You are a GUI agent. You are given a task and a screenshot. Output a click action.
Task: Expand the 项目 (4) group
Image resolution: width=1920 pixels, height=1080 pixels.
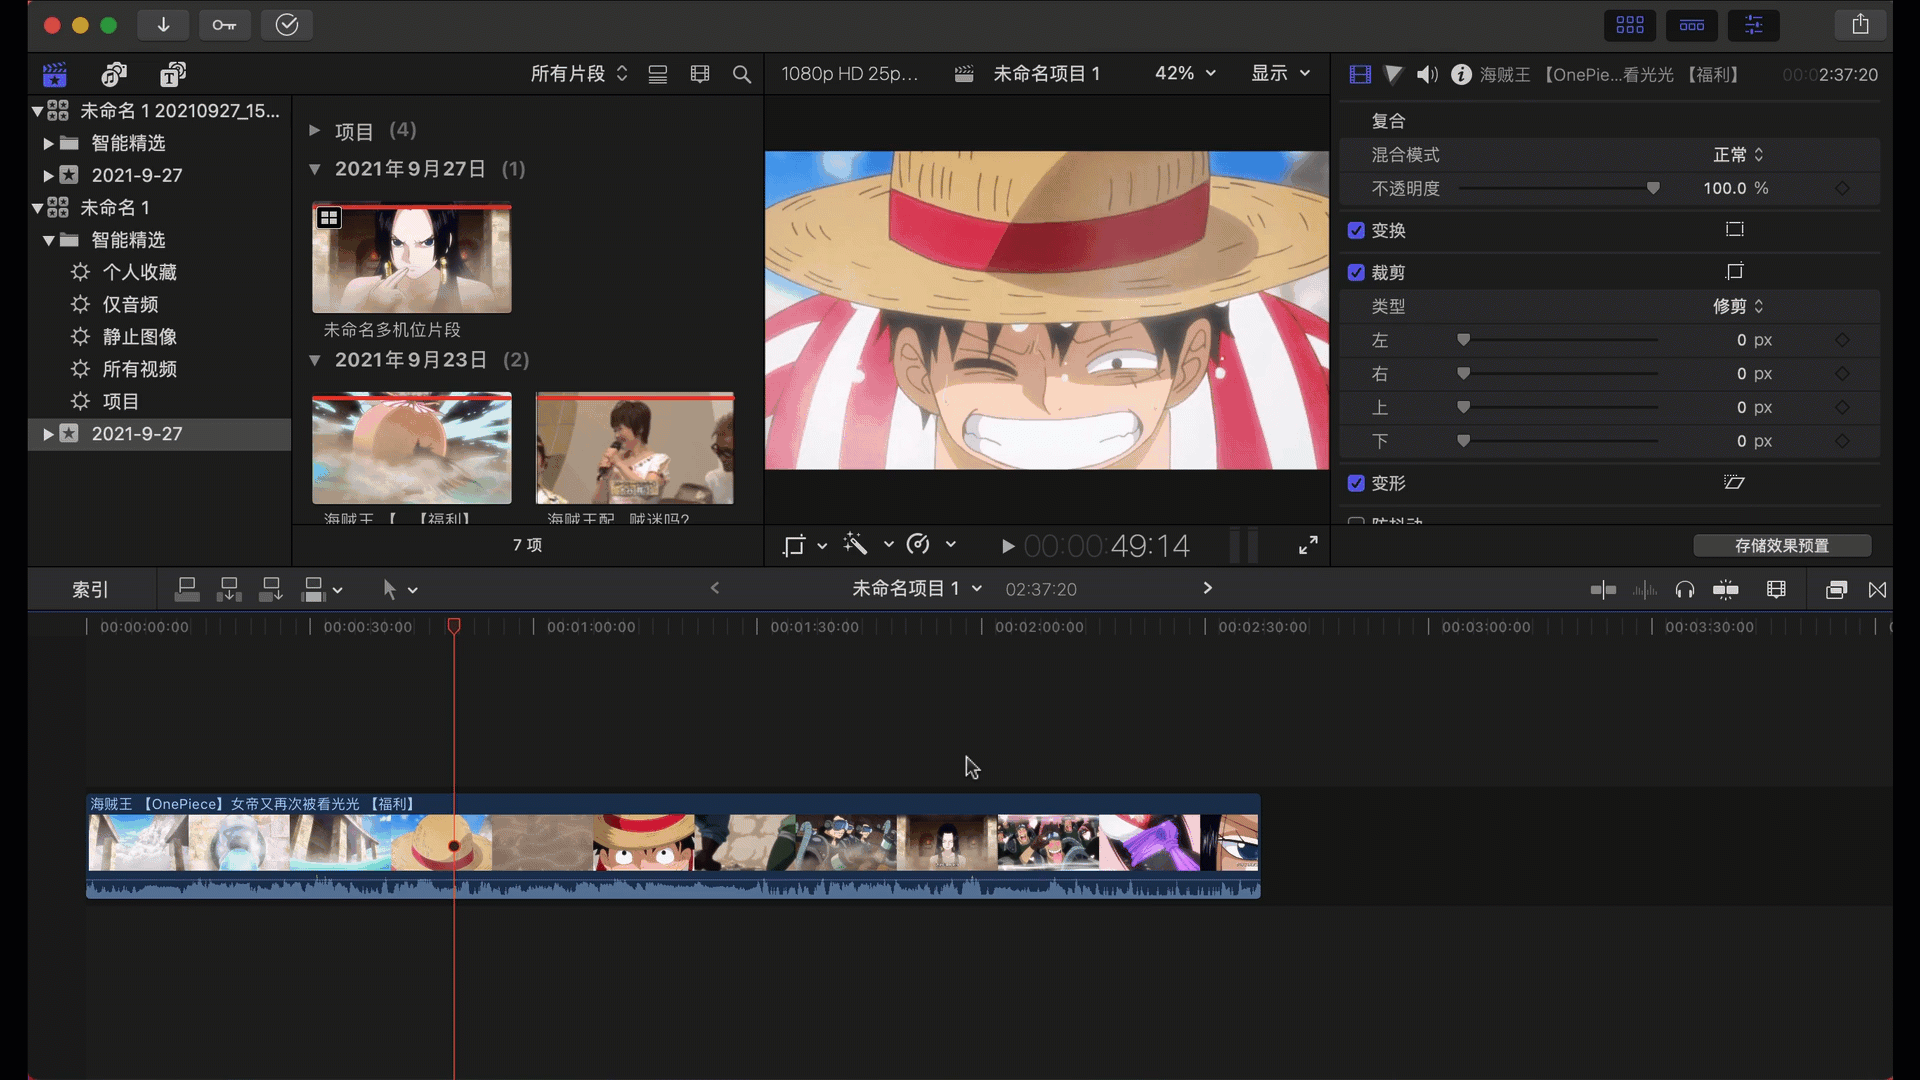pyautogui.click(x=314, y=131)
